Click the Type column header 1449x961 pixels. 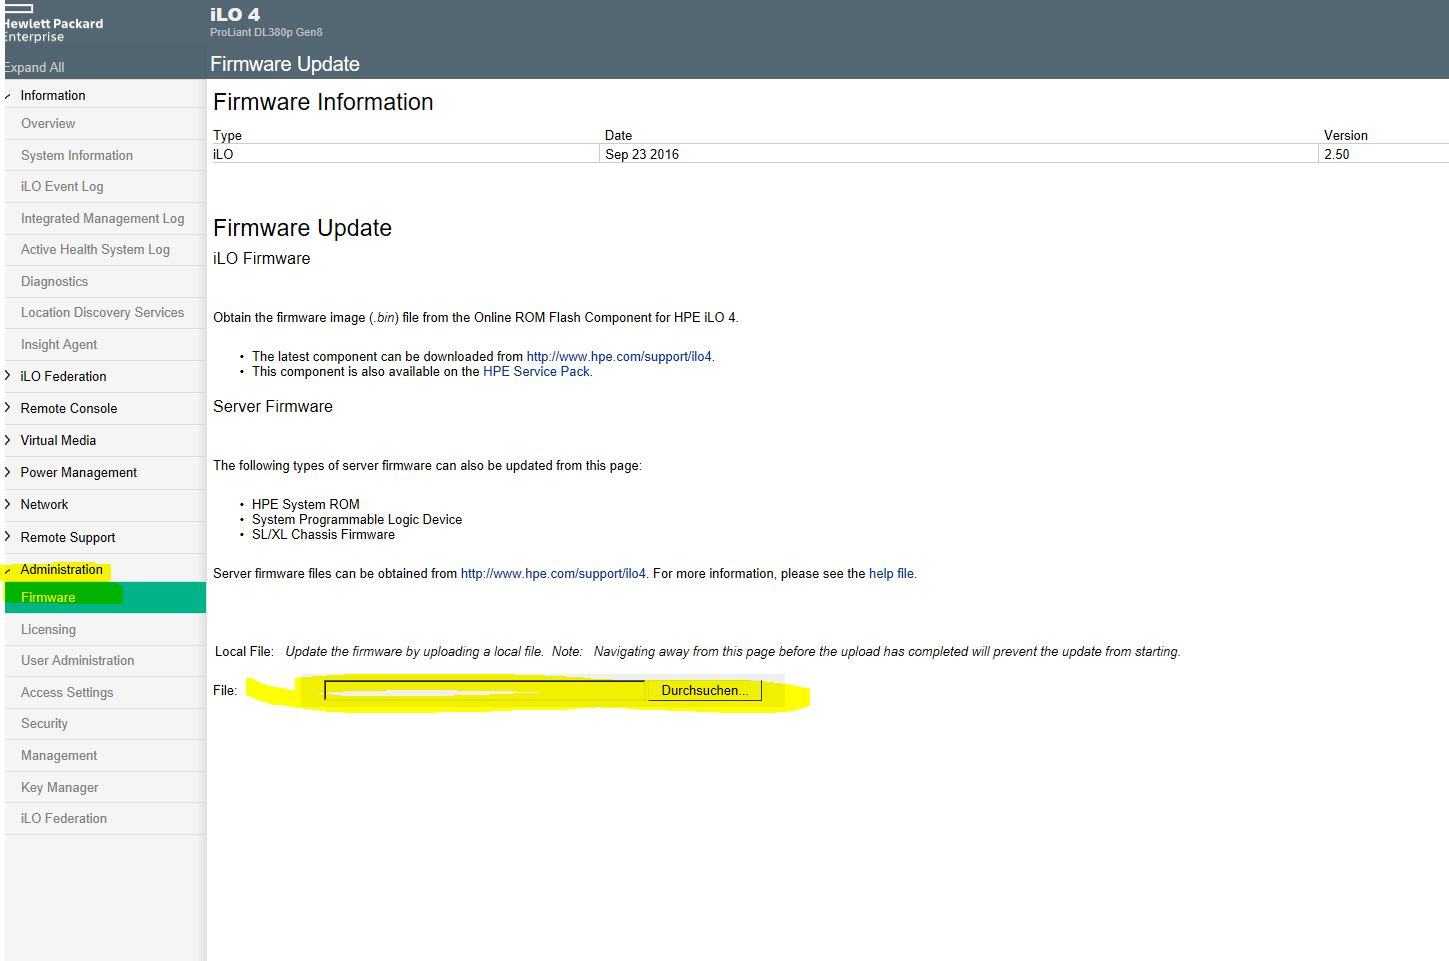[x=227, y=135]
